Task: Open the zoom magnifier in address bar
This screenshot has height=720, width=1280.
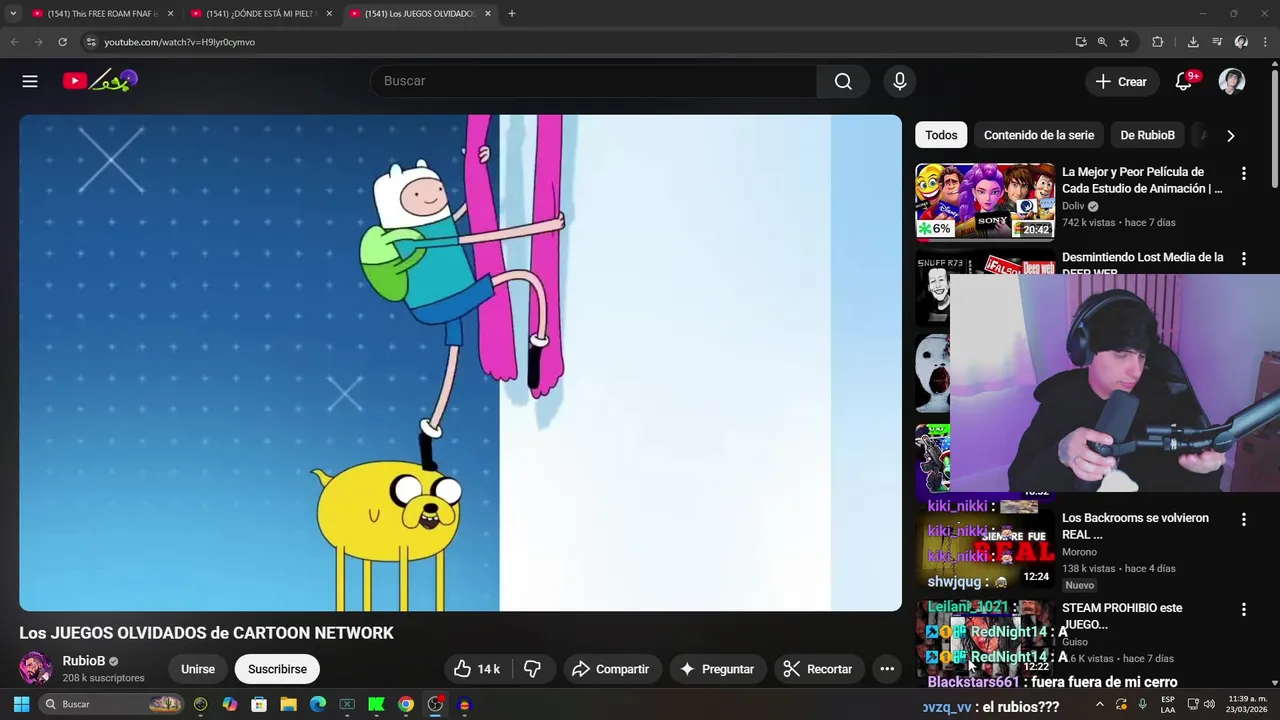Action: [1102, 42]
